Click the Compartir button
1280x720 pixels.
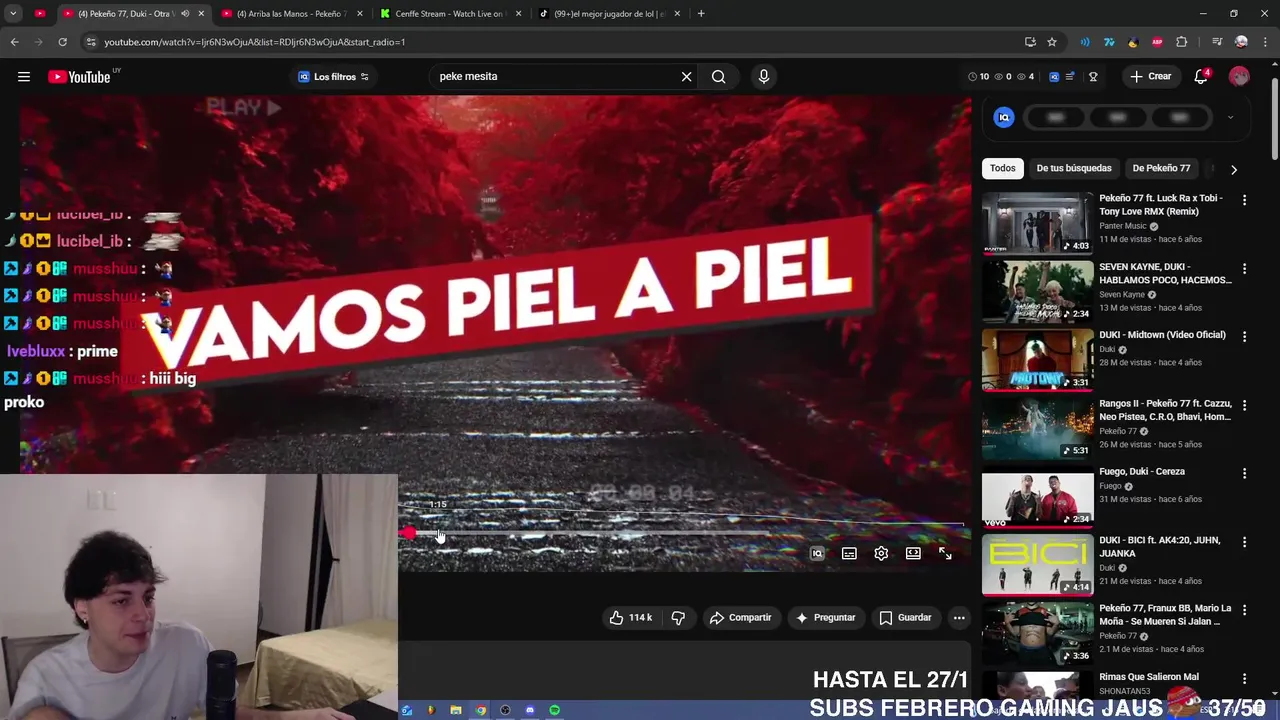(x=741, y=618)
